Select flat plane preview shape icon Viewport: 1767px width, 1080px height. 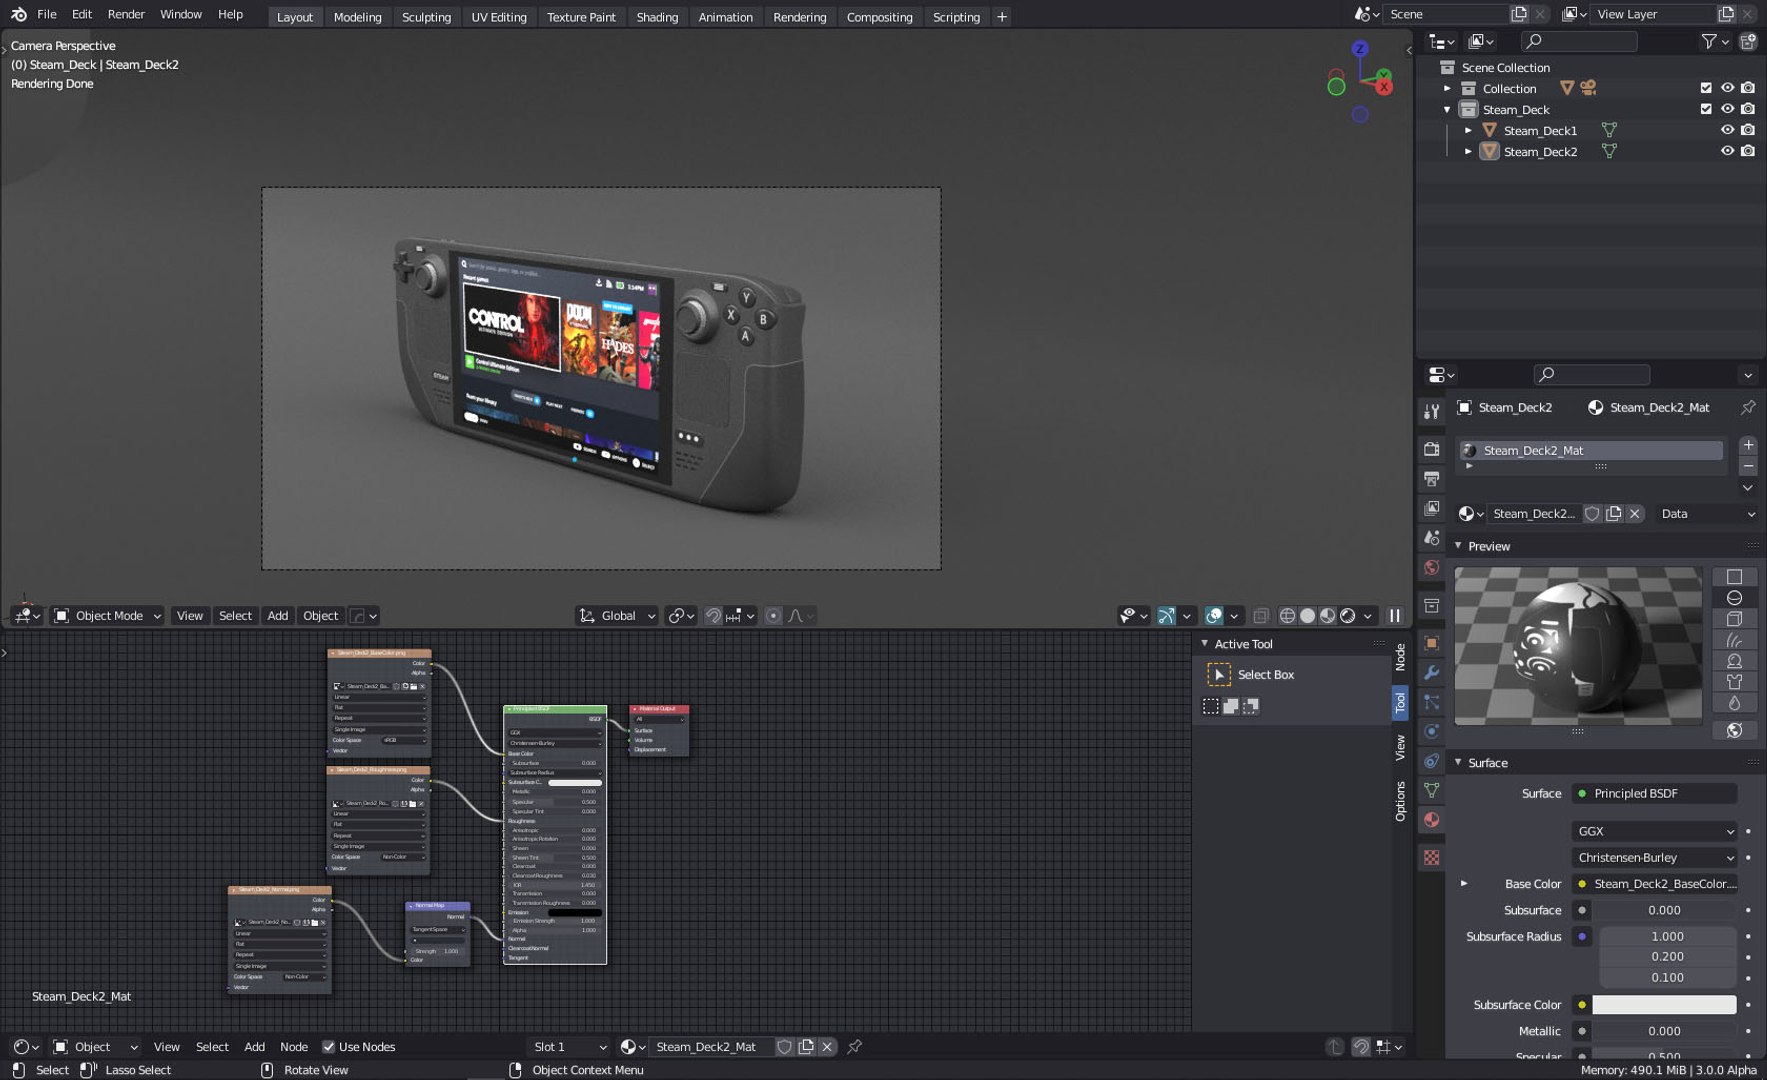(x=1734, y=577)
